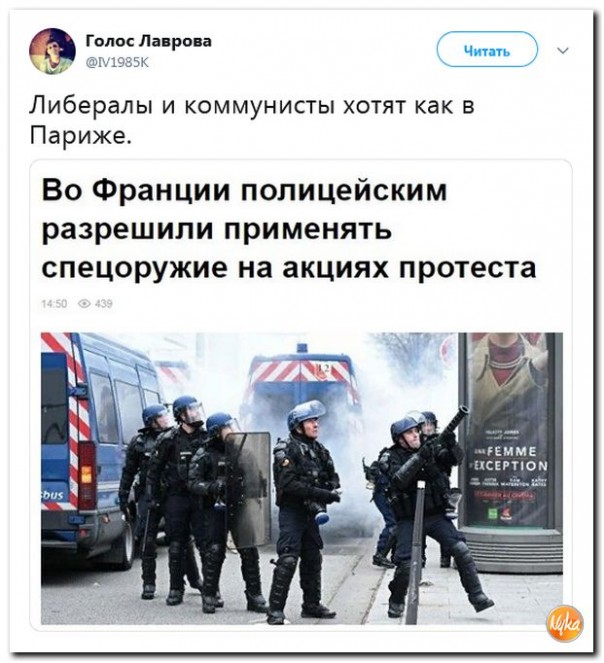The image size is (604, 663).
Task: Click the transparent riot shield in the photo
Action: (x=249, y=490)
